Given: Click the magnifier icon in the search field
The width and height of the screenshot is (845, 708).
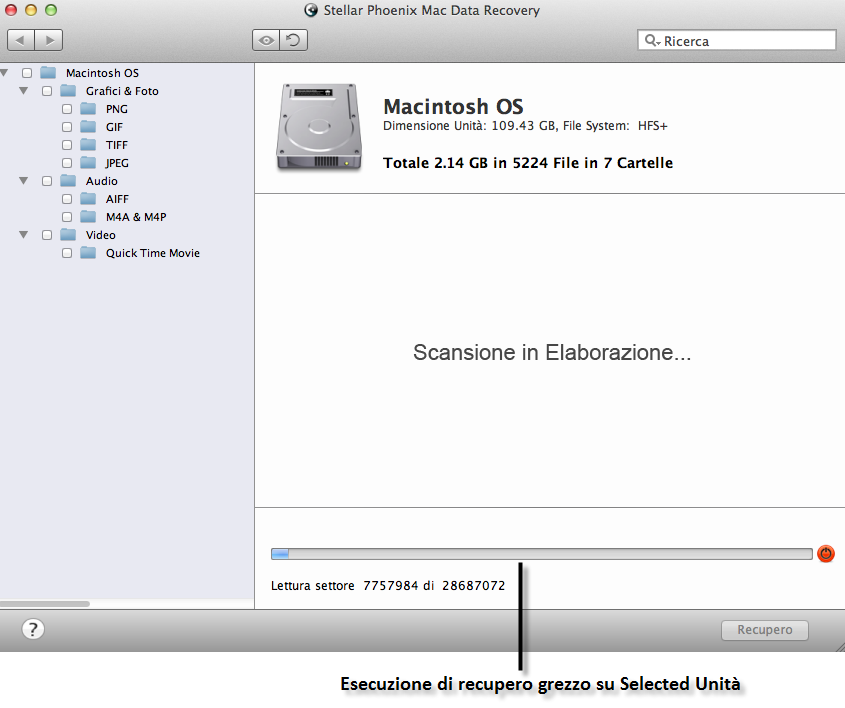Looking at the screenshot, I should [x=652, y=40].
